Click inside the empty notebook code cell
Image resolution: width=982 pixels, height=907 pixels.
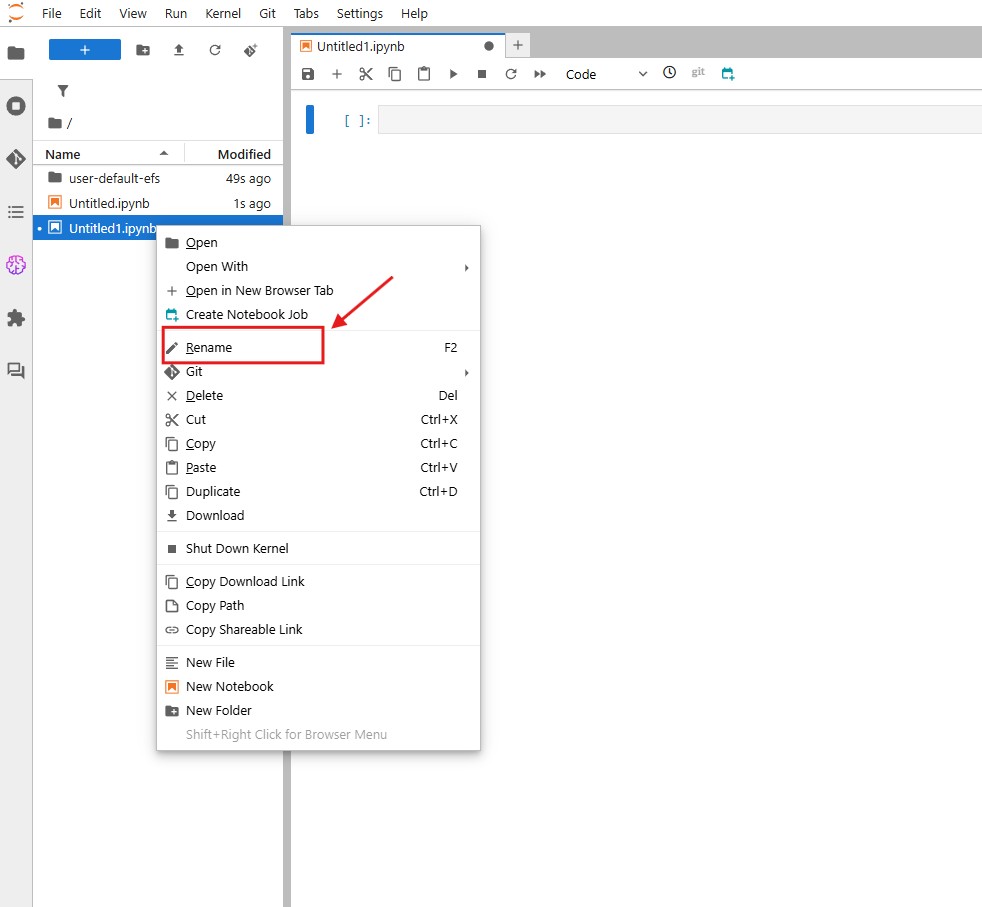[680, 120]
